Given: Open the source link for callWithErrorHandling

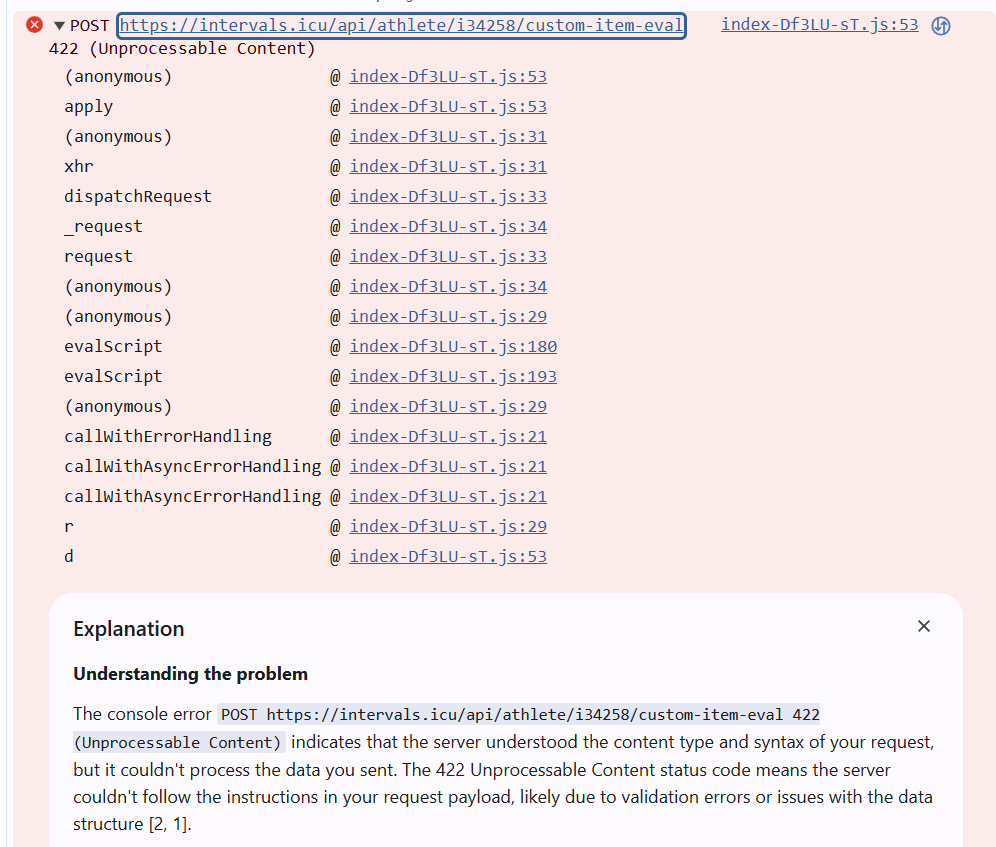Looking at the screenshot, I should 447,437.
